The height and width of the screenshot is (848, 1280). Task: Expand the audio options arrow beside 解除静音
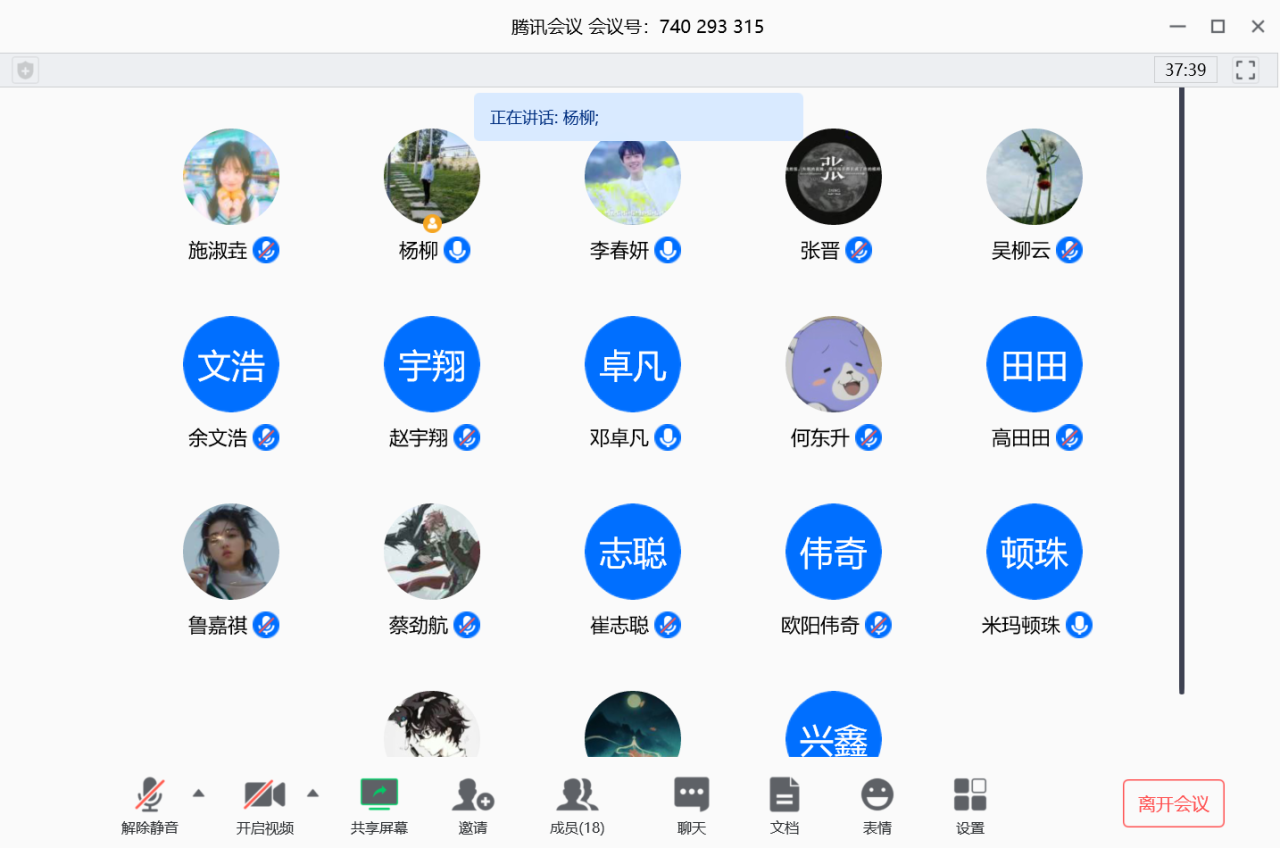tap(198, 793)
